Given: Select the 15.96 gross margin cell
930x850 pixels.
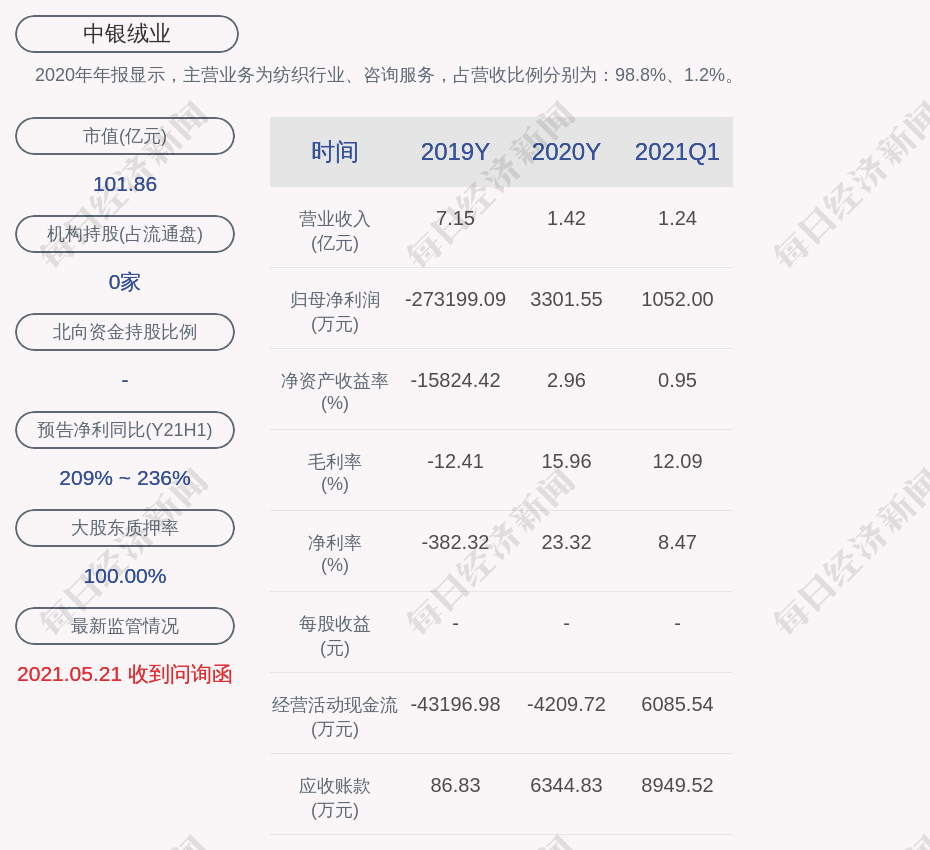Looking at the screenshot, I should pyautogui.click(x=566, y=461).
